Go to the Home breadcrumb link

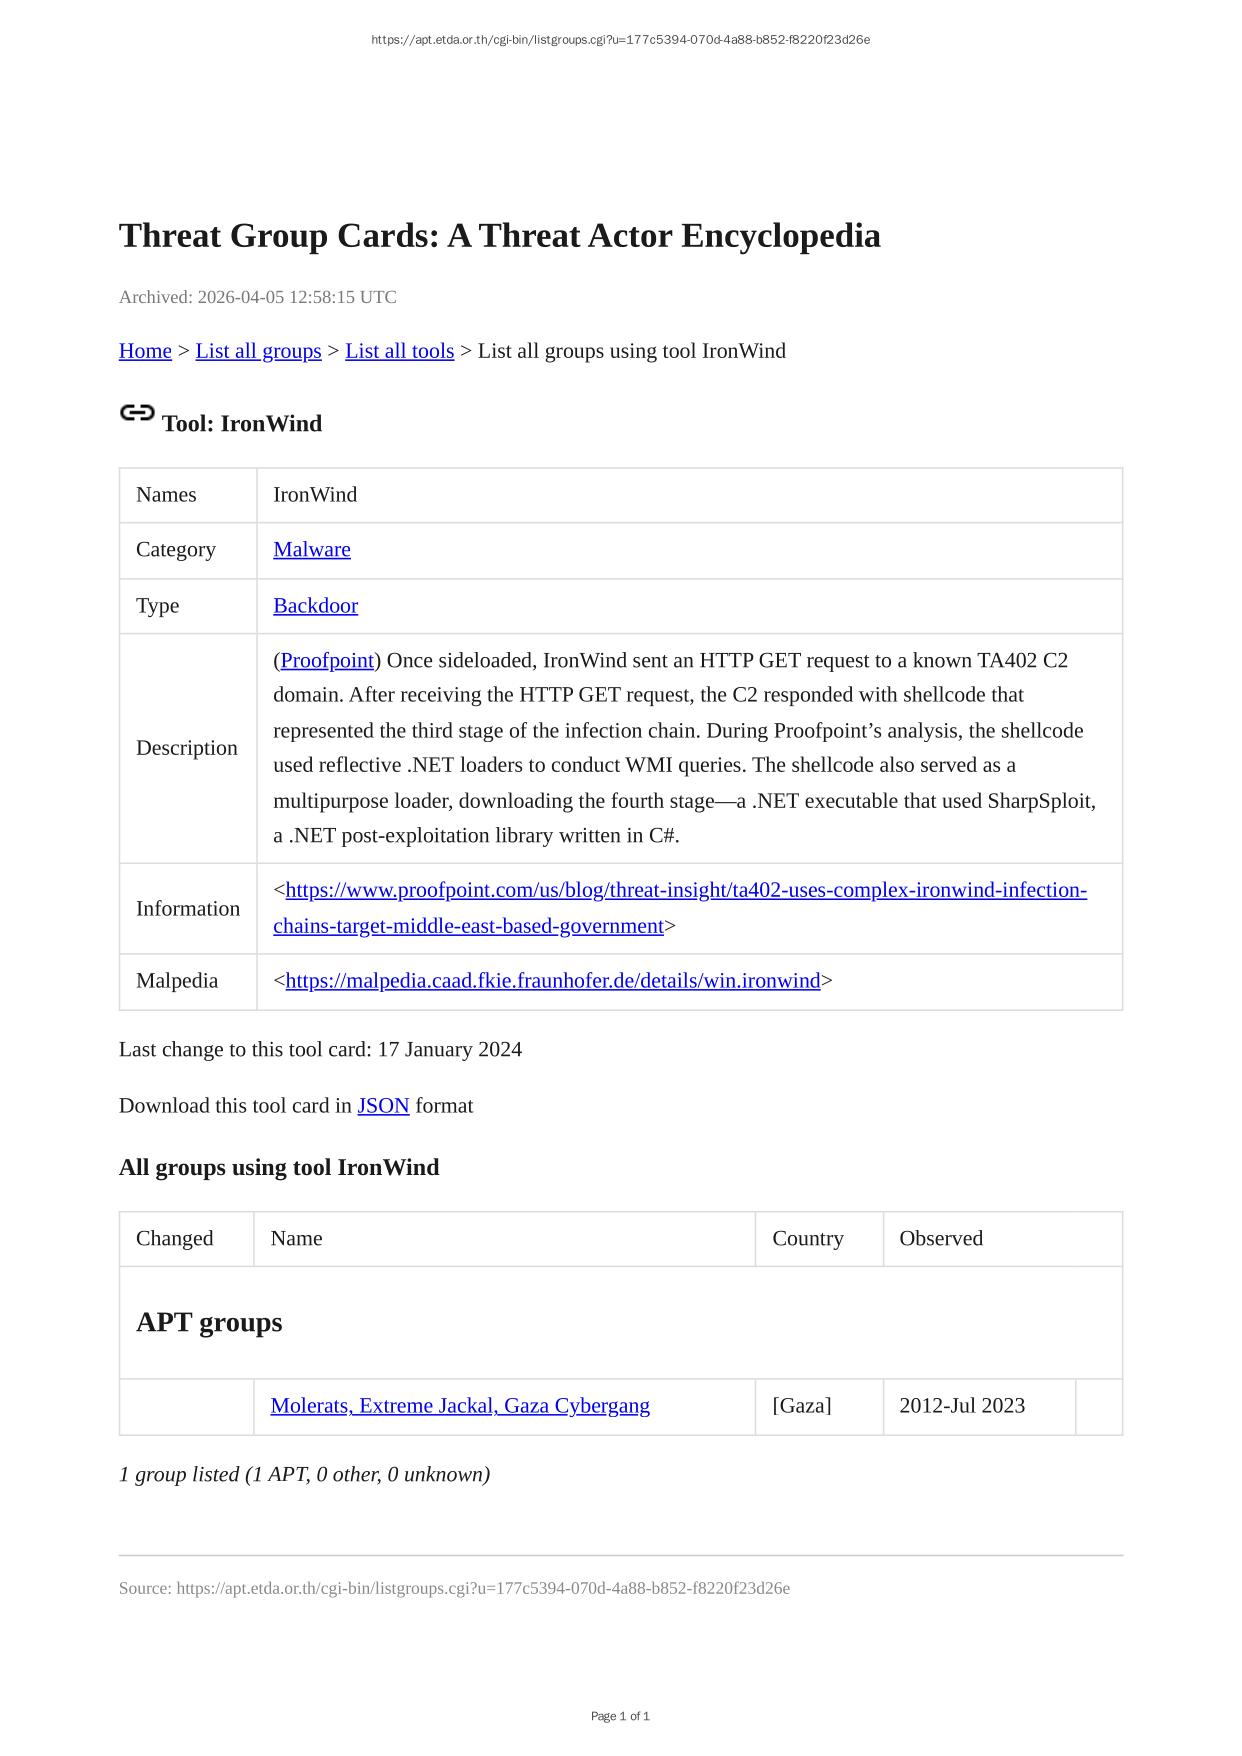(x=145, y=351)
